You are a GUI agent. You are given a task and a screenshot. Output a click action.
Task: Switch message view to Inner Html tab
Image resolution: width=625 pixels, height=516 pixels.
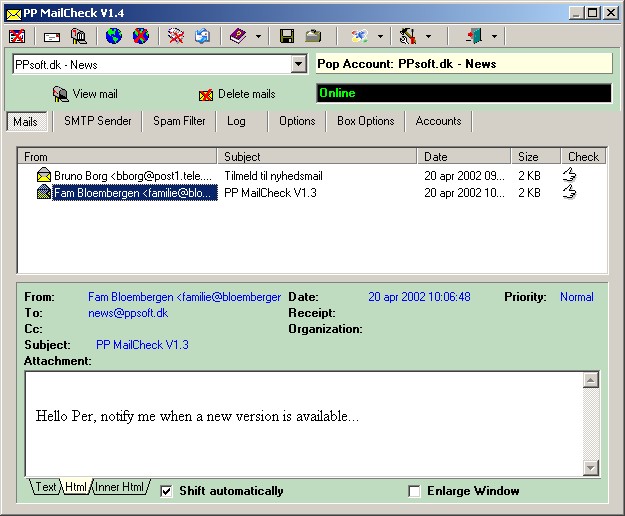(120, 487)
